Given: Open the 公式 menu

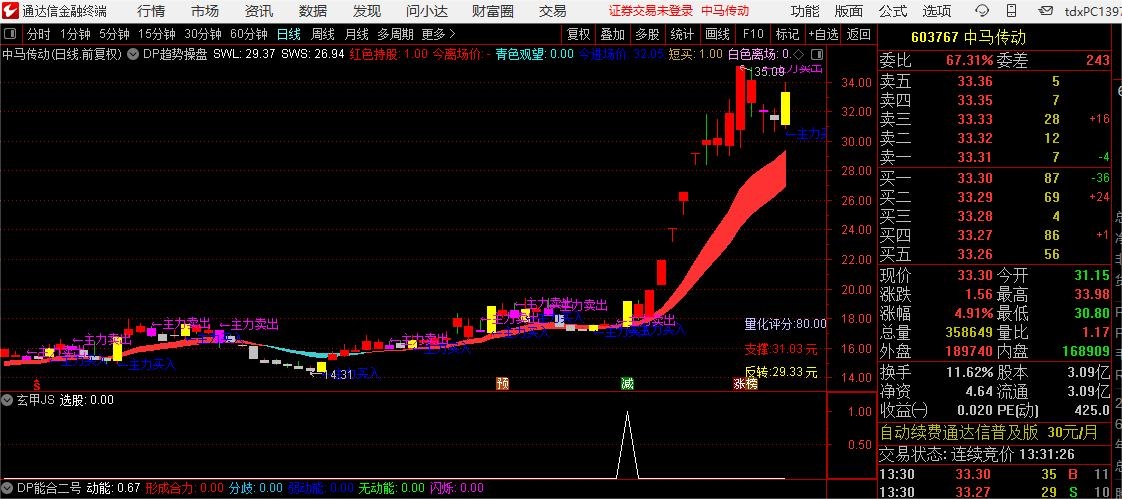Looking at the screenshot, I should 893,11.
